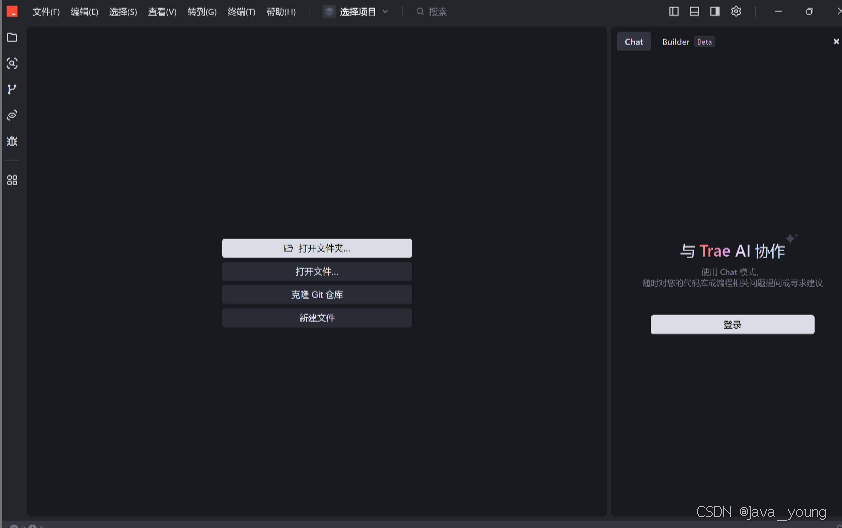Open settings via the gear icon
842x528 pixels.
click(736, 11)
